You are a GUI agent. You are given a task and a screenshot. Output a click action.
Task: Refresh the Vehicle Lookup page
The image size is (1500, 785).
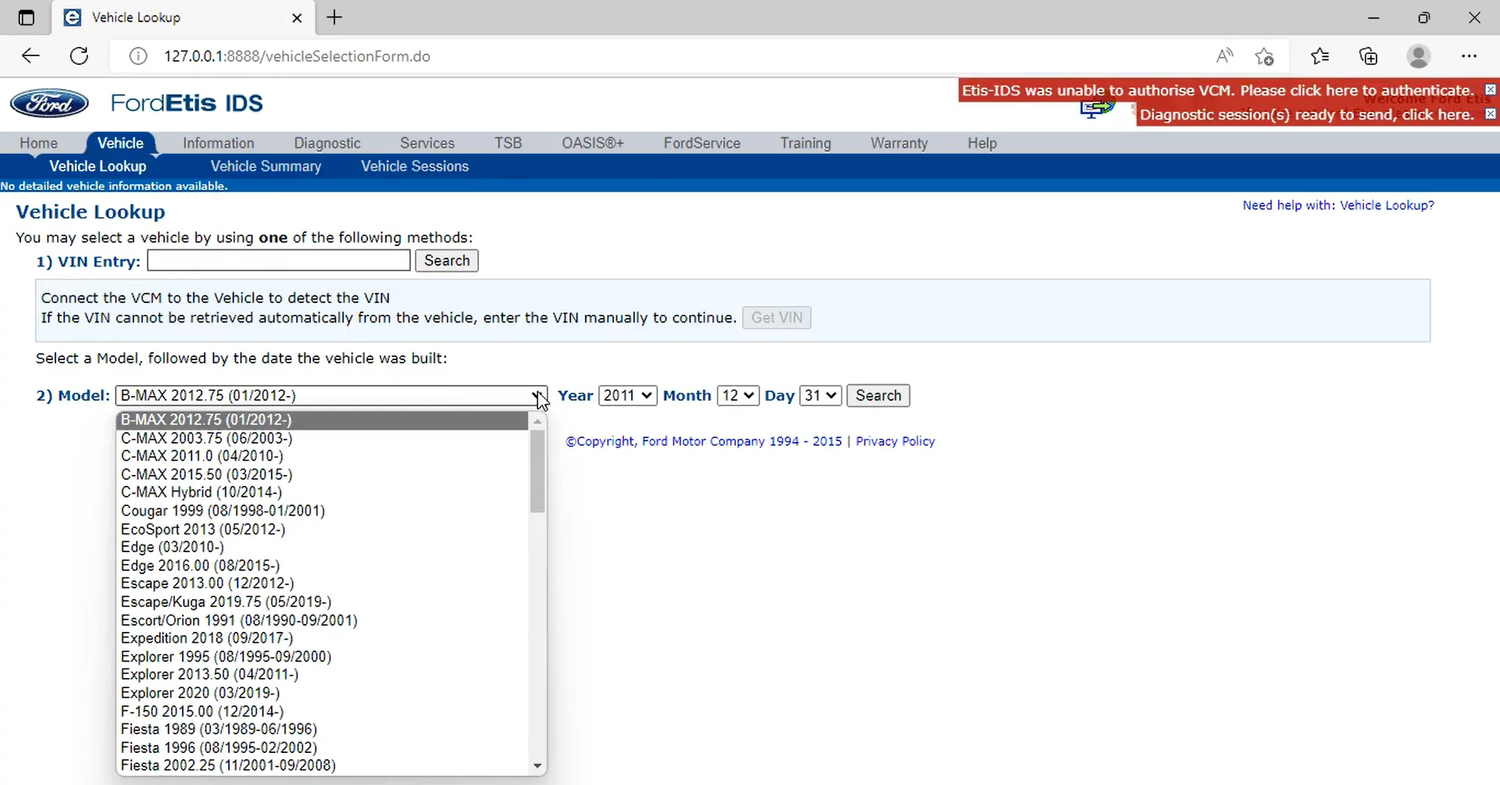79,56
